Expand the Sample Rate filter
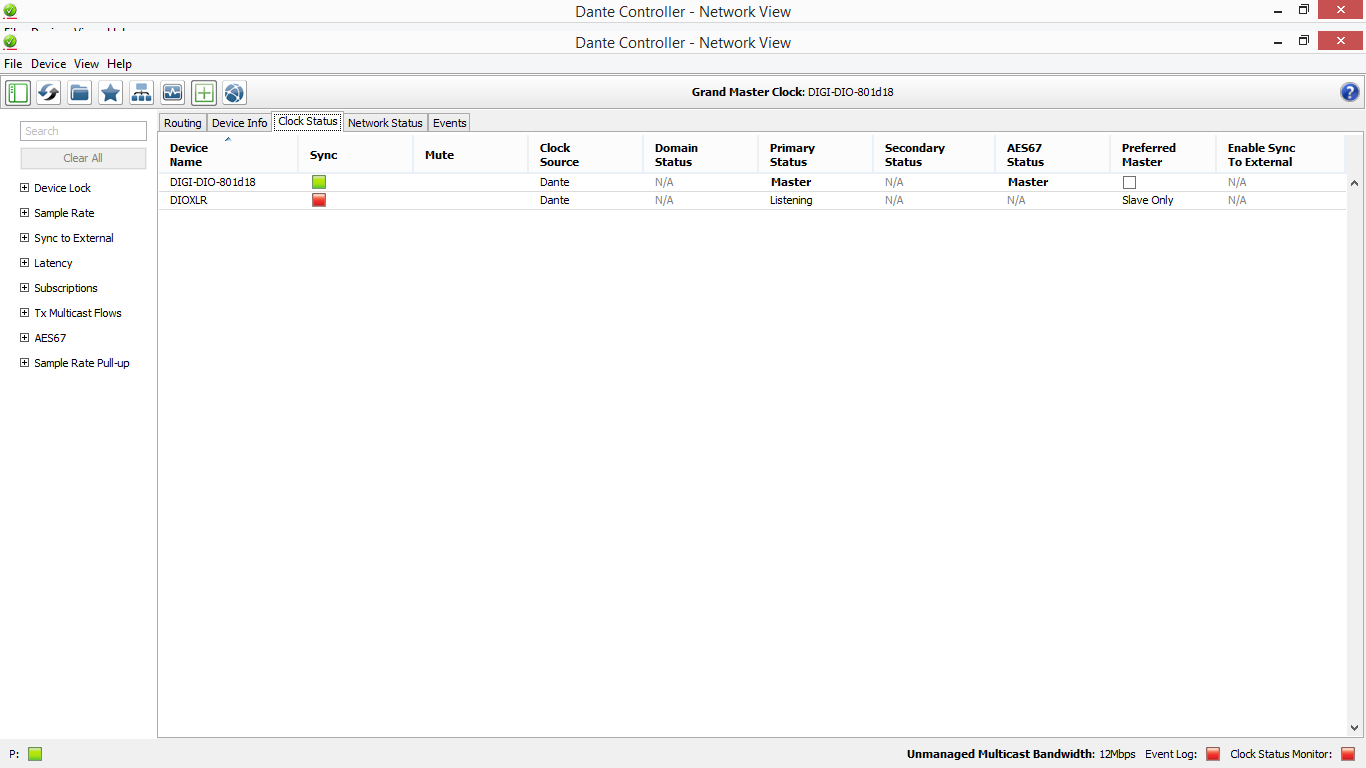This screenshot has width=1366, height=768. click(25, 213)
